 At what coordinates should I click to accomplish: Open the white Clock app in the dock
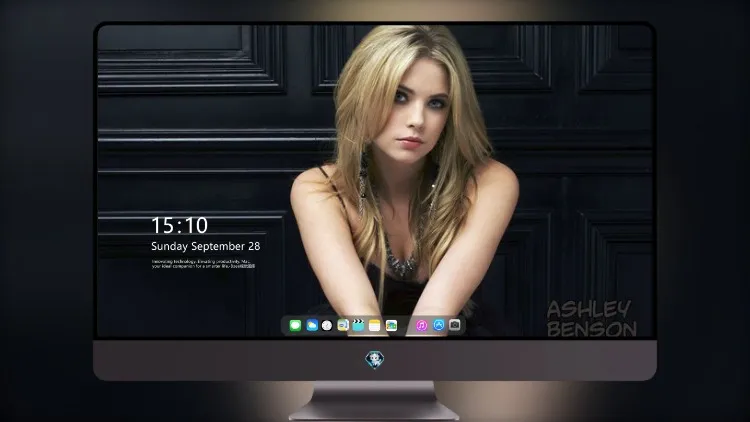(327, 325)
